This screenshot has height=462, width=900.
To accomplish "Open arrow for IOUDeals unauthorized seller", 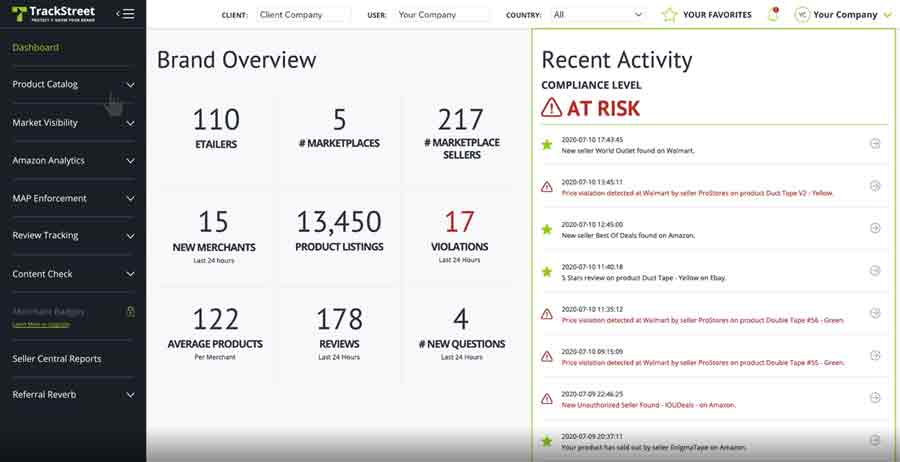I will (875, 397).
